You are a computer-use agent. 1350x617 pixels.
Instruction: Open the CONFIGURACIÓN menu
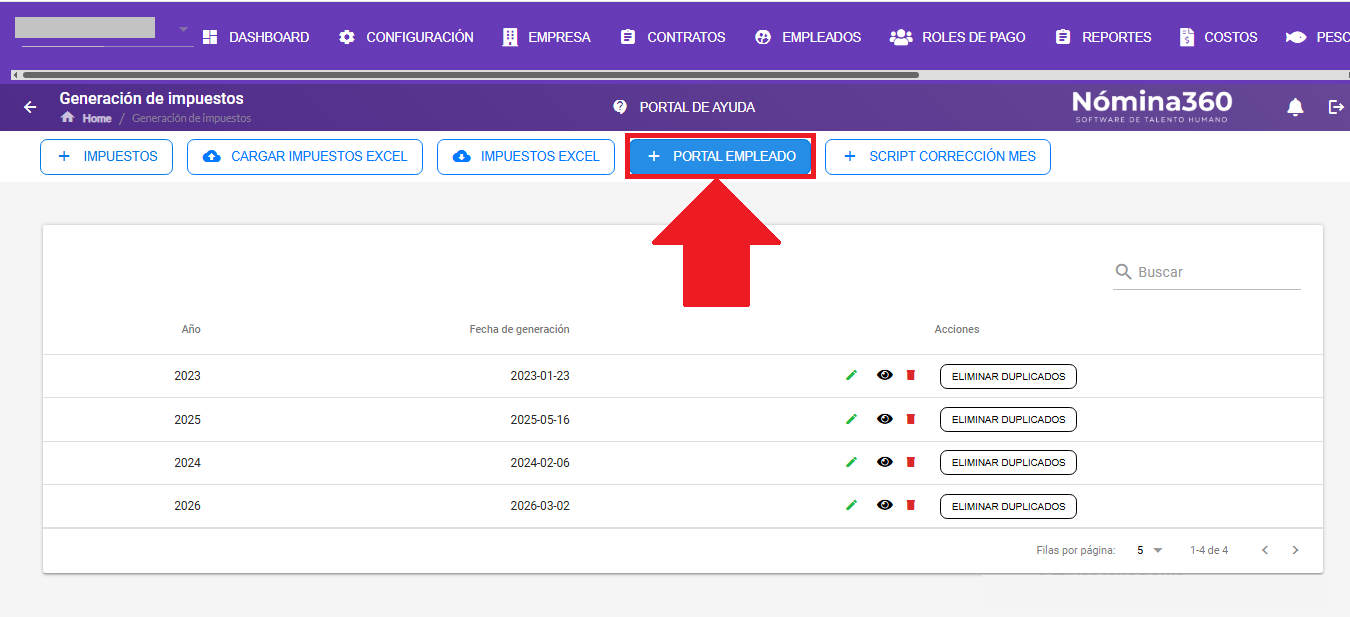[406, 37]
